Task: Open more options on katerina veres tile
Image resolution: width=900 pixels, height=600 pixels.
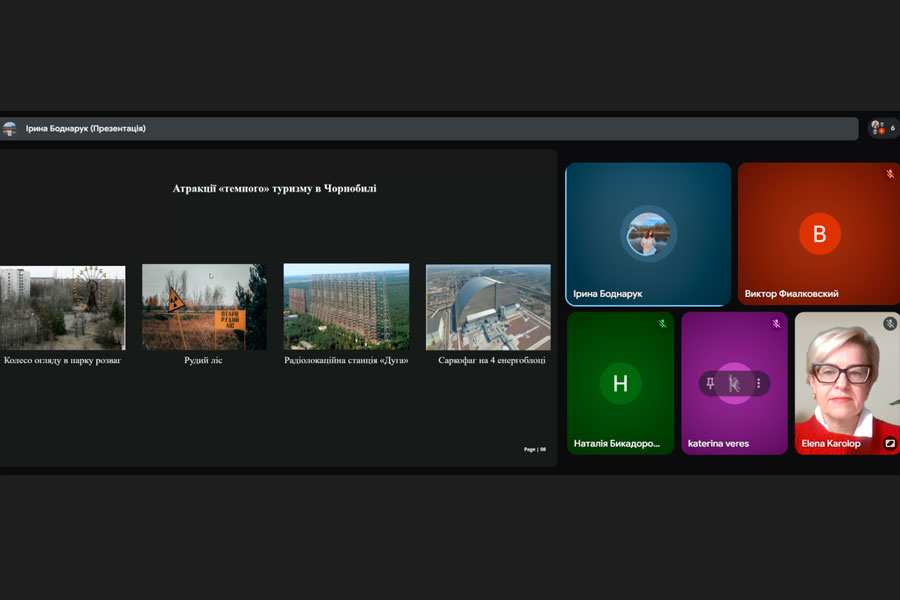Action: pyautogui.click(x=758, y=383)
